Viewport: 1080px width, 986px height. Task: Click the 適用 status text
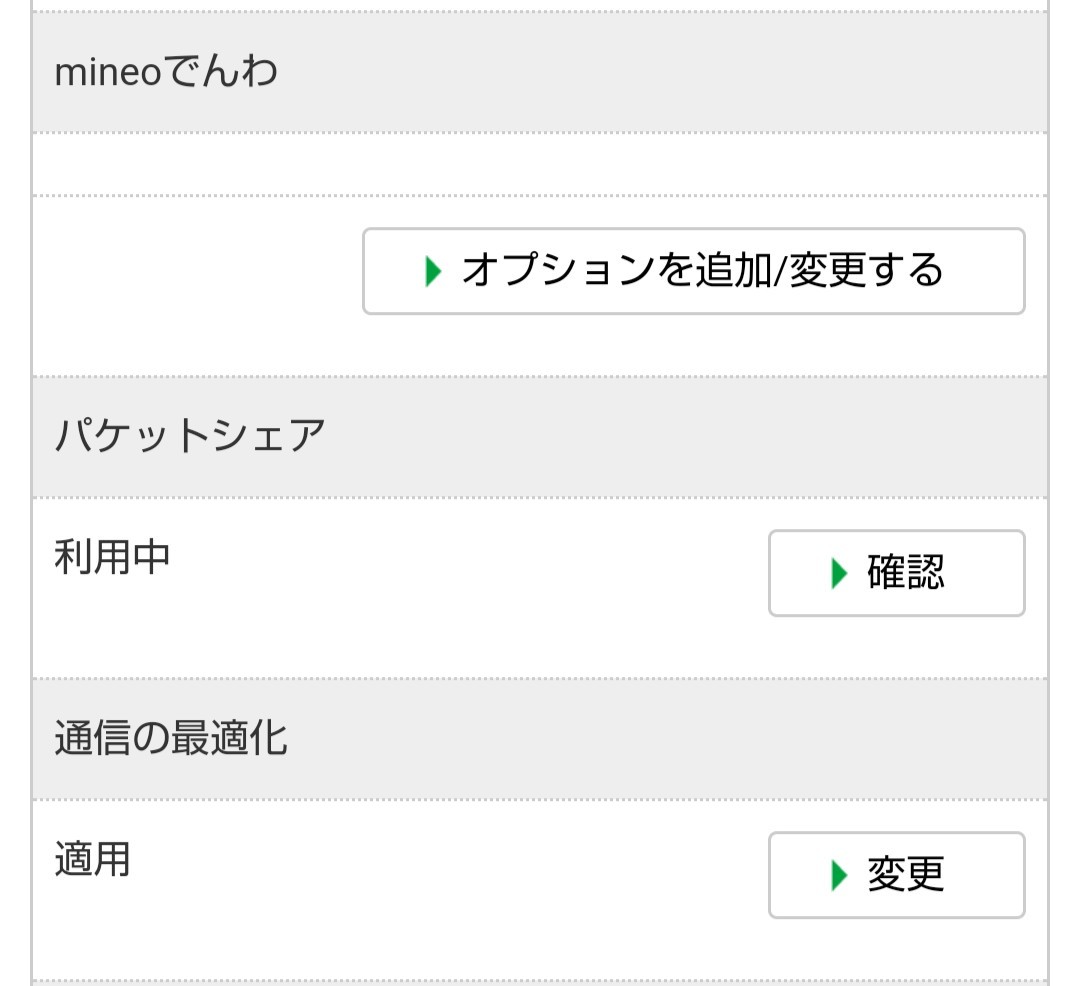[93, 859]
